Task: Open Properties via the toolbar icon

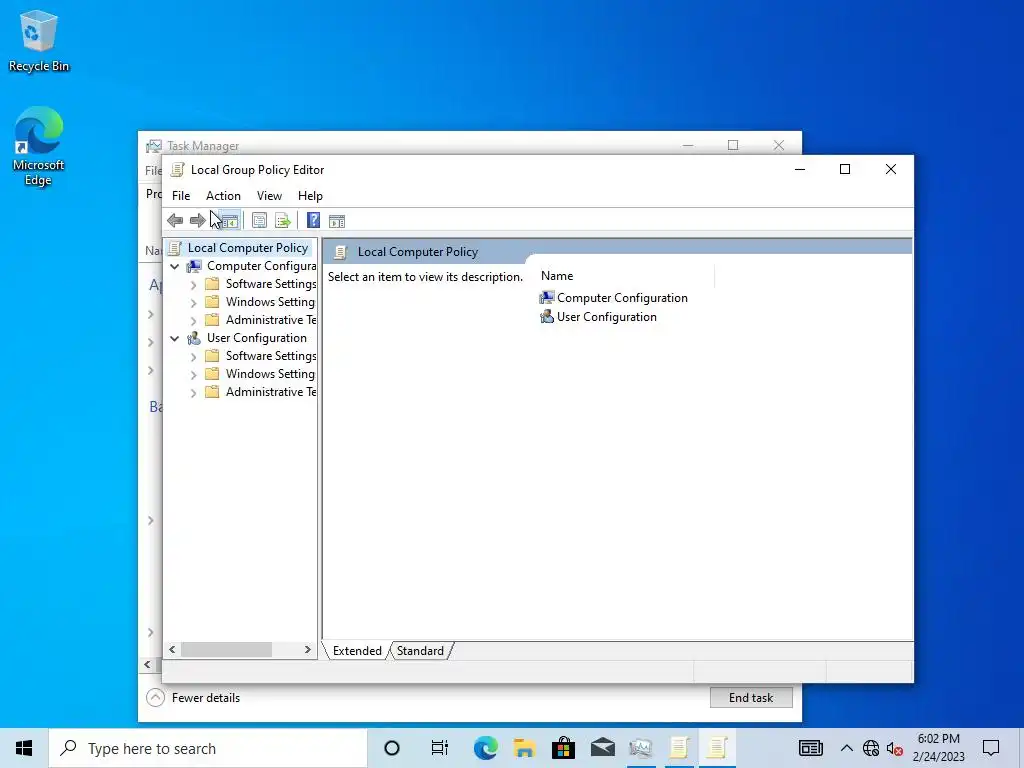Action: (259, 221)
